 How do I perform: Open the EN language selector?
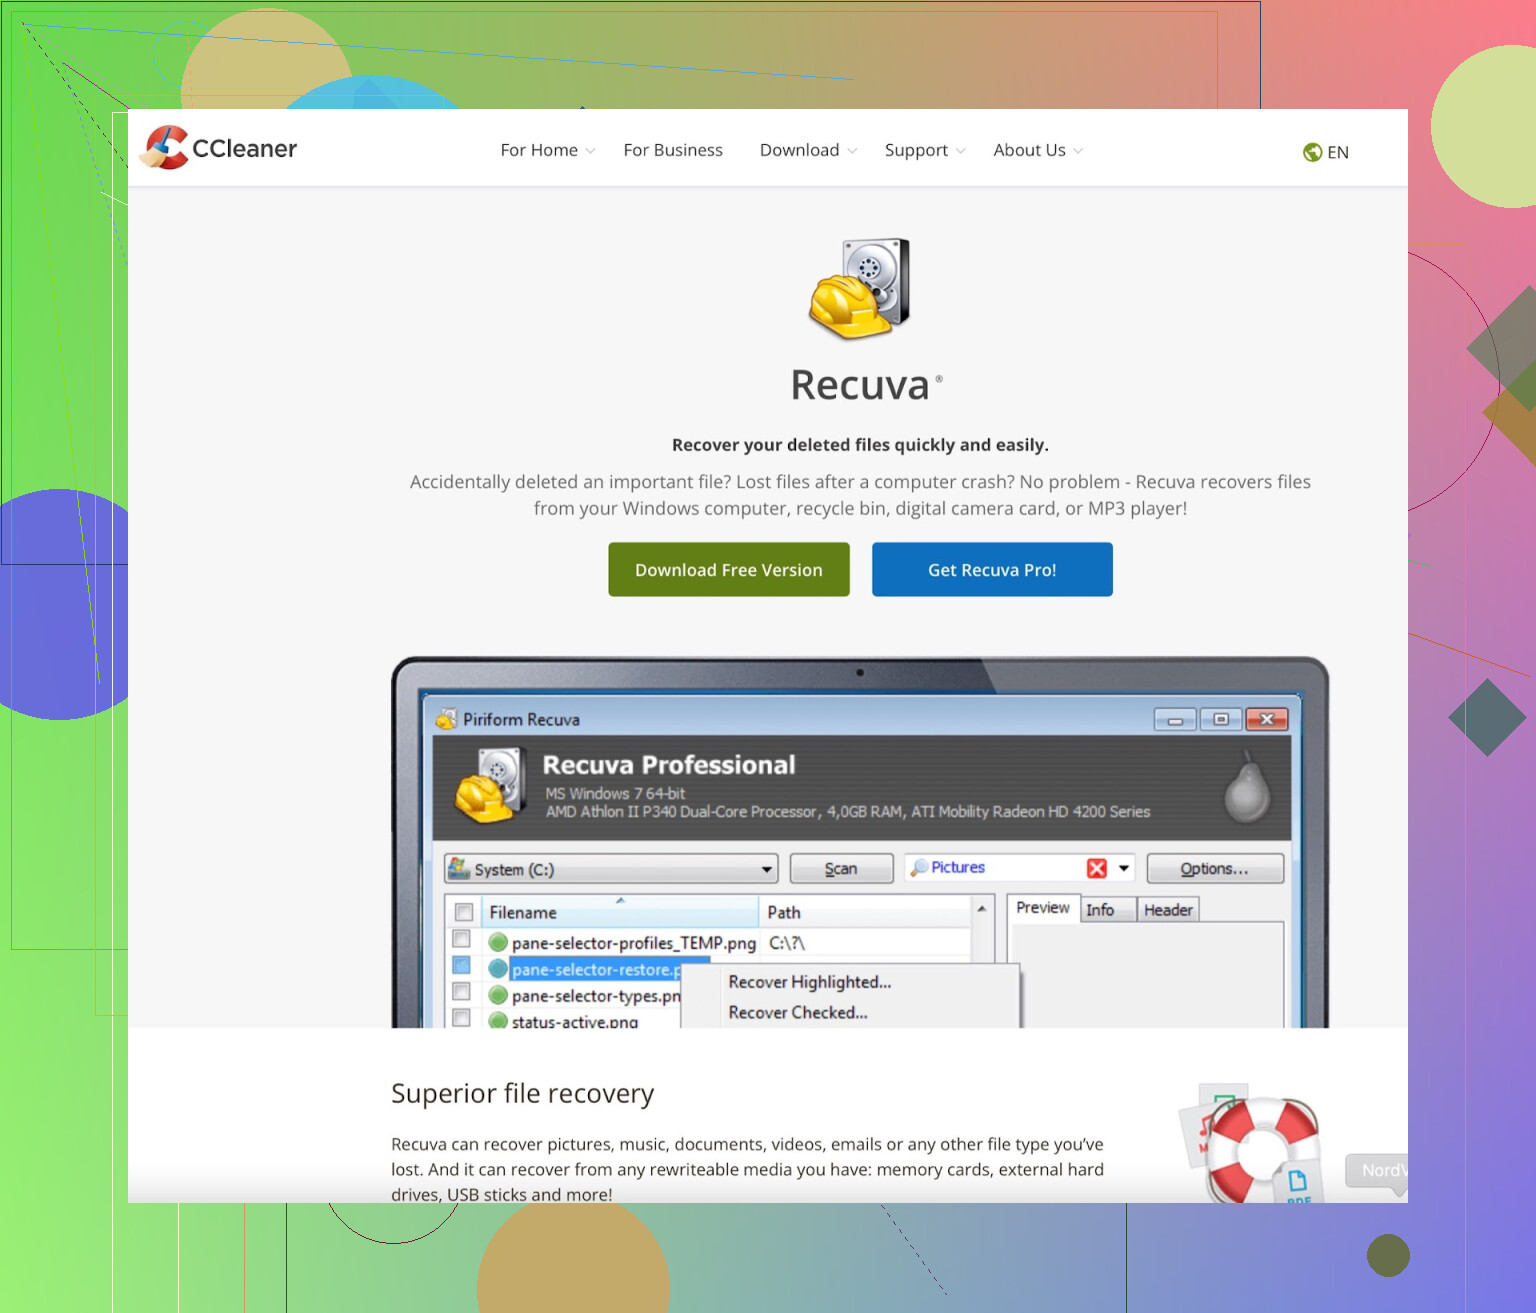[x=1326, y=152]
